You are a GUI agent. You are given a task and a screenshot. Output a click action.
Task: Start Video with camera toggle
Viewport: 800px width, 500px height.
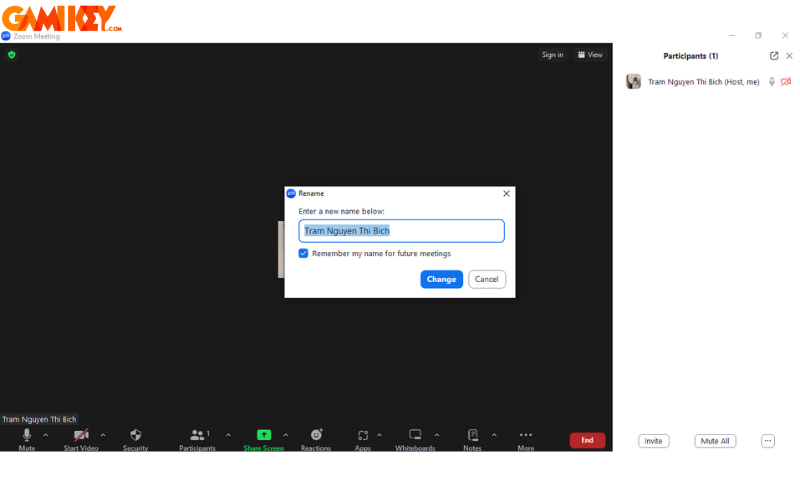[x=81, y=435]
